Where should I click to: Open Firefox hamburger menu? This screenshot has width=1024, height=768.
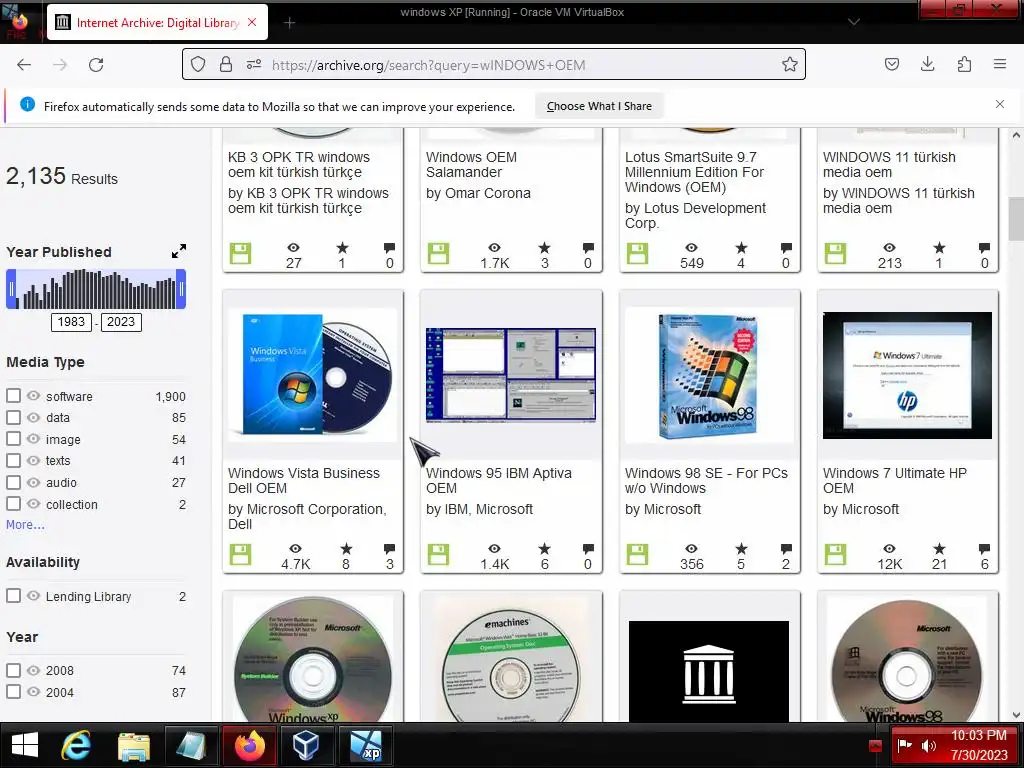click(x=1000, y=64)
